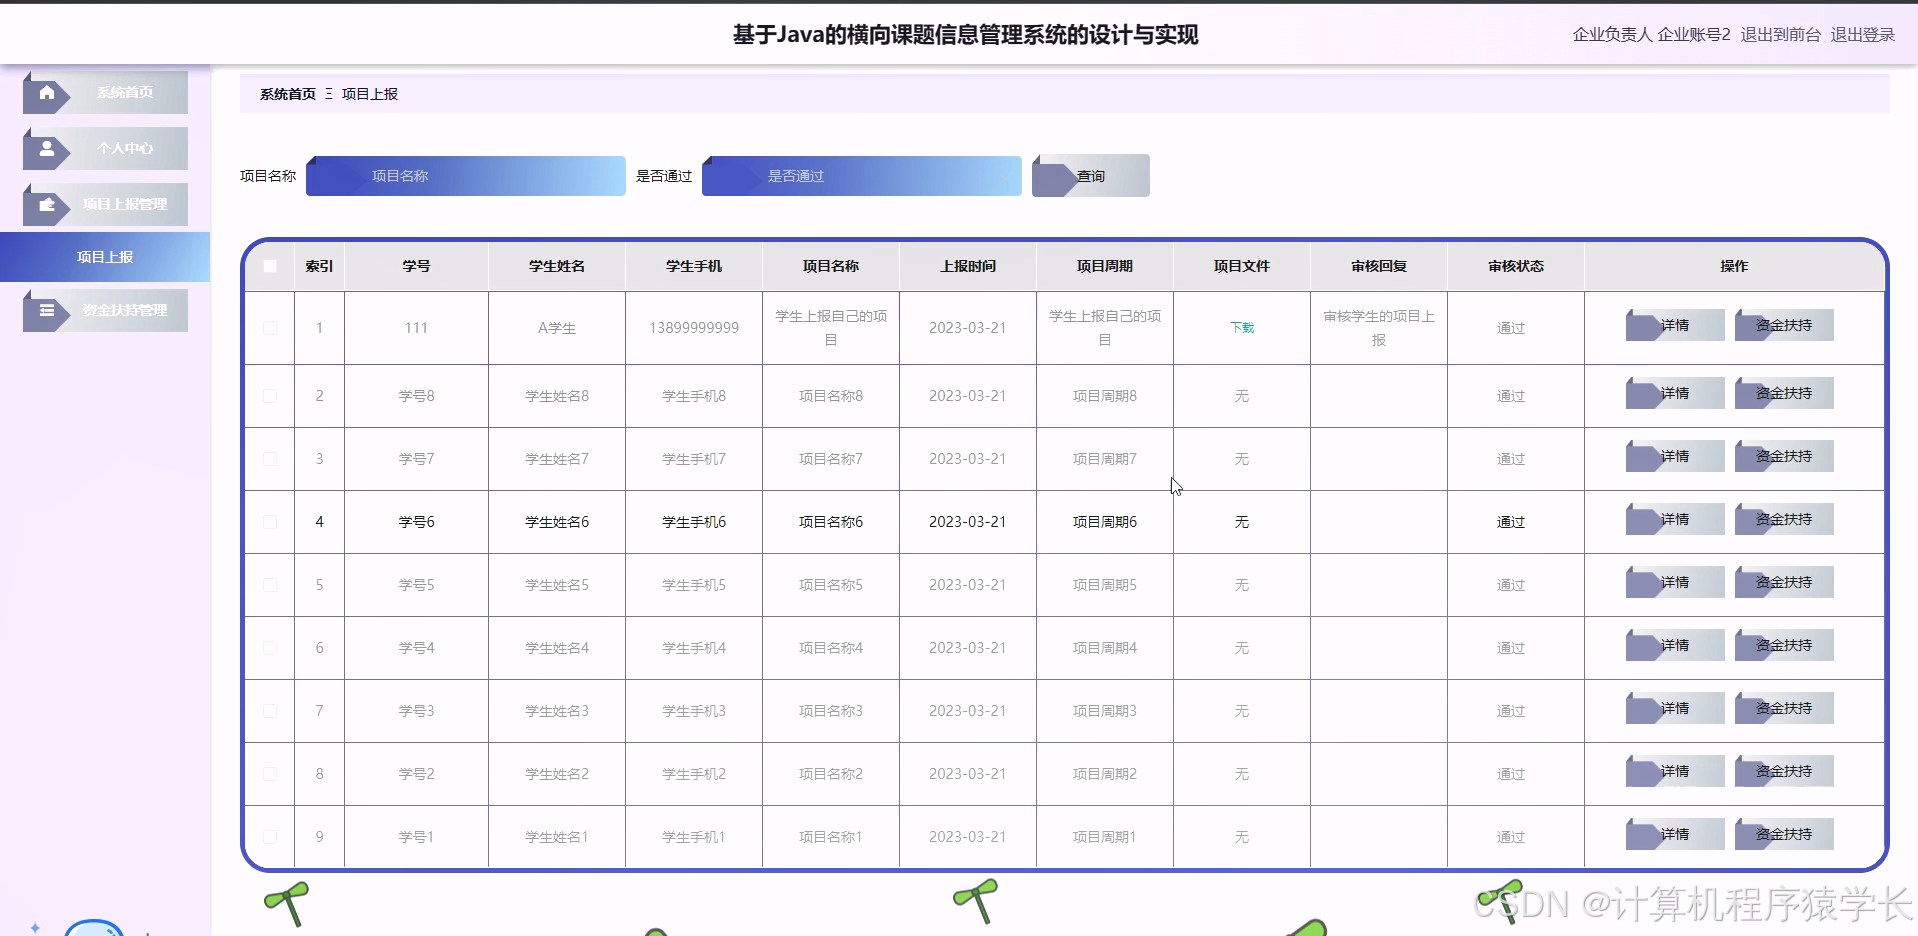Click the dropdown arrow in 是否通过 field
1918x936 pixels.
pyautogui.click(x=1007, y=175)
